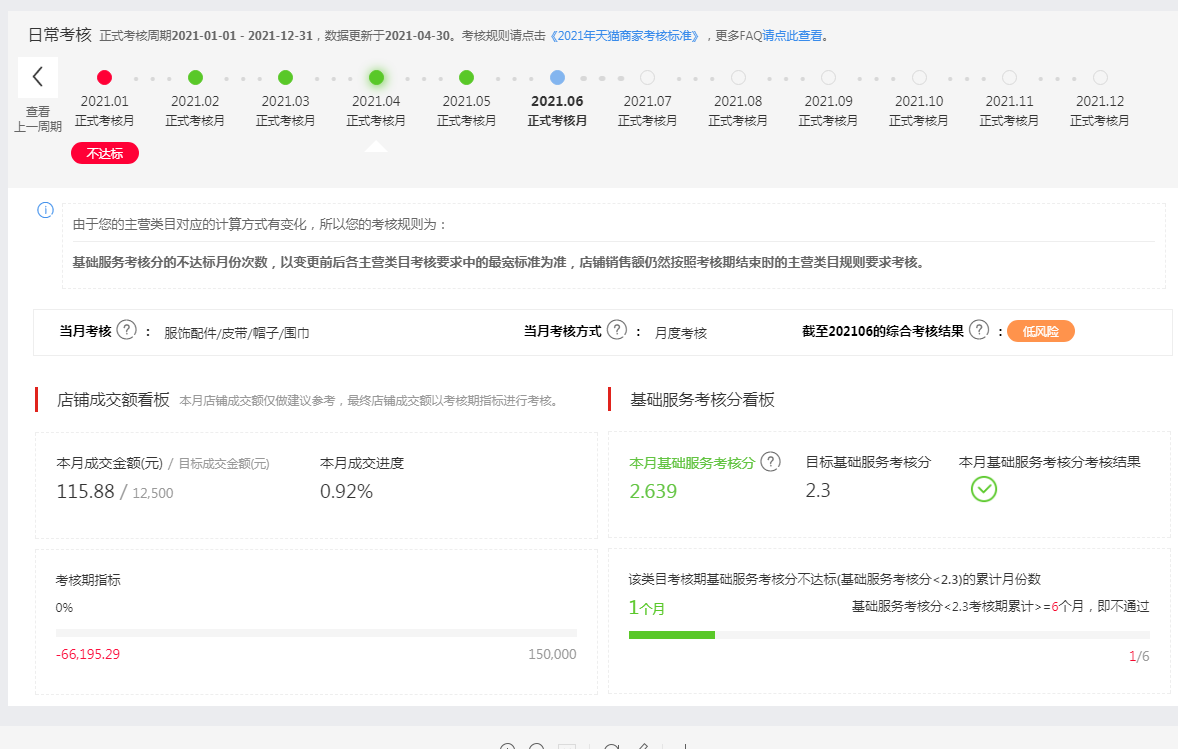The height and width of the screenshot is (749, 1178).
Task: Click the 2021.04 正式考核月 label
Action: [376, 110]
